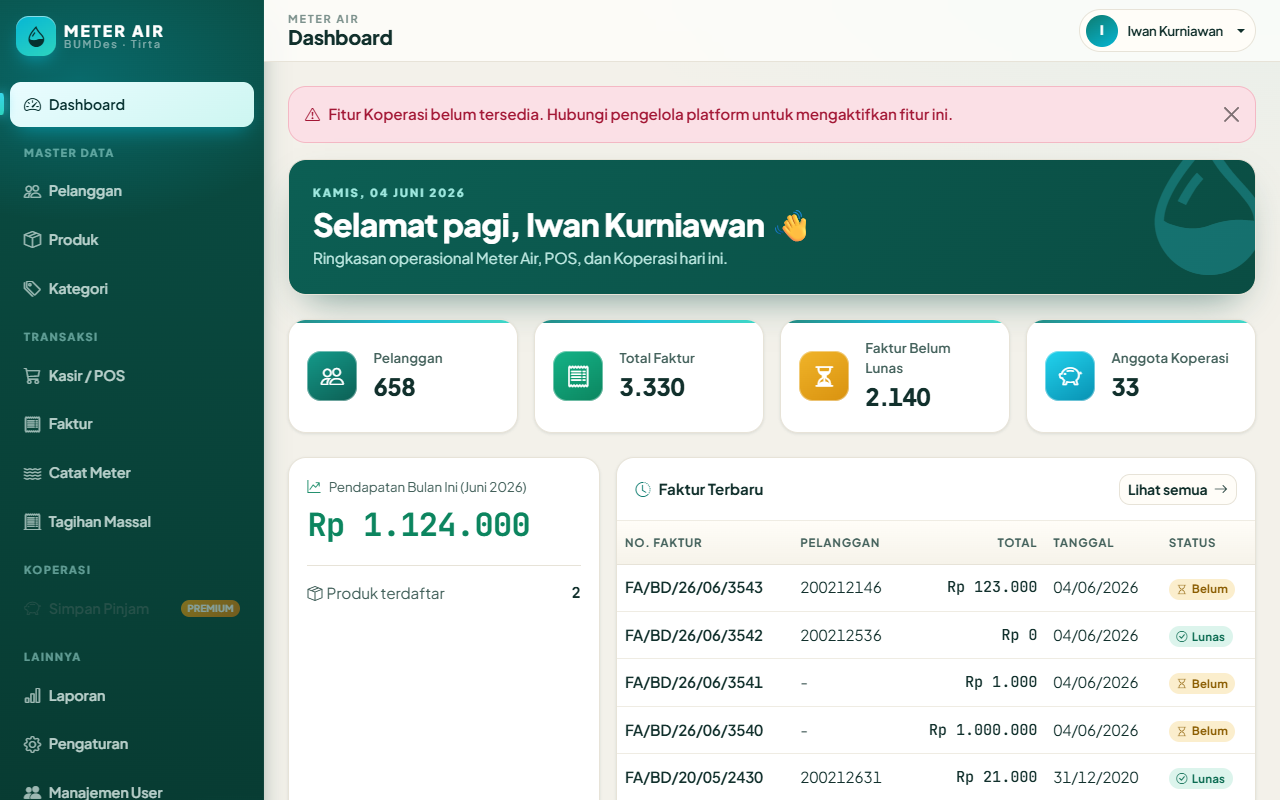Click the TANGGAL column header
Screen dimensions: 1280x800
point(1083,543)
